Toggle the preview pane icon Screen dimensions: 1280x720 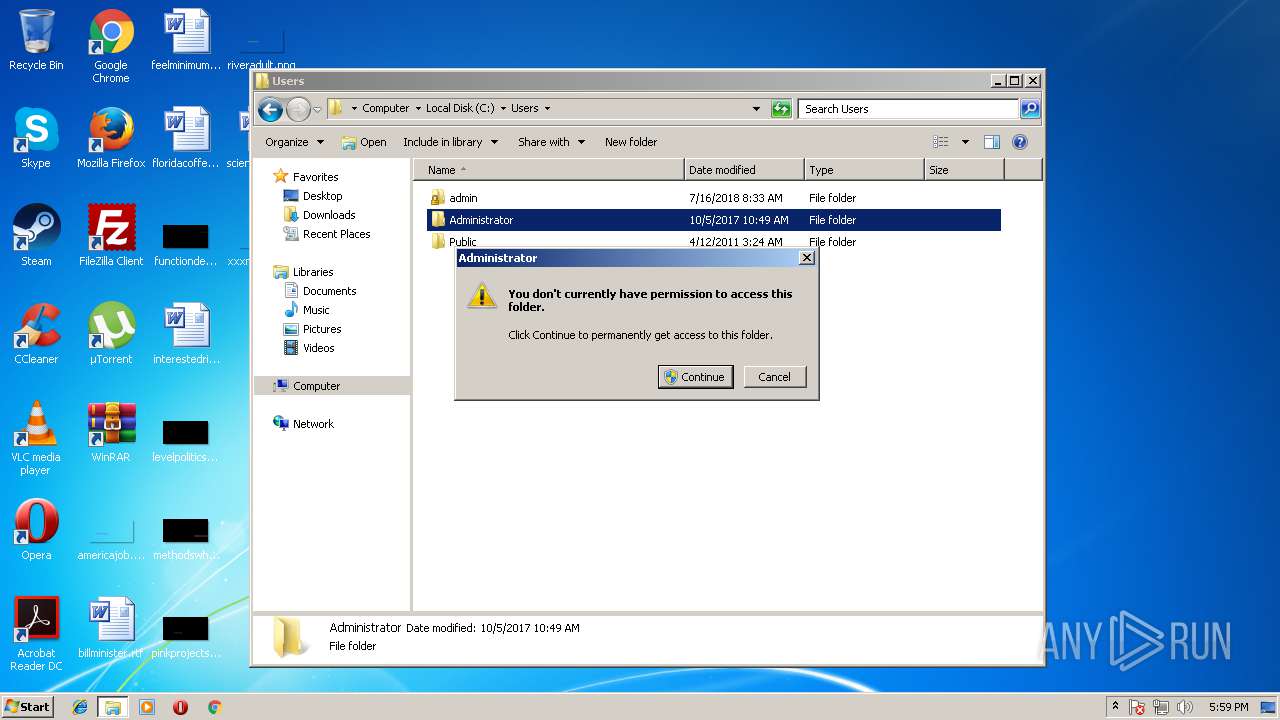tap(992, 142)
